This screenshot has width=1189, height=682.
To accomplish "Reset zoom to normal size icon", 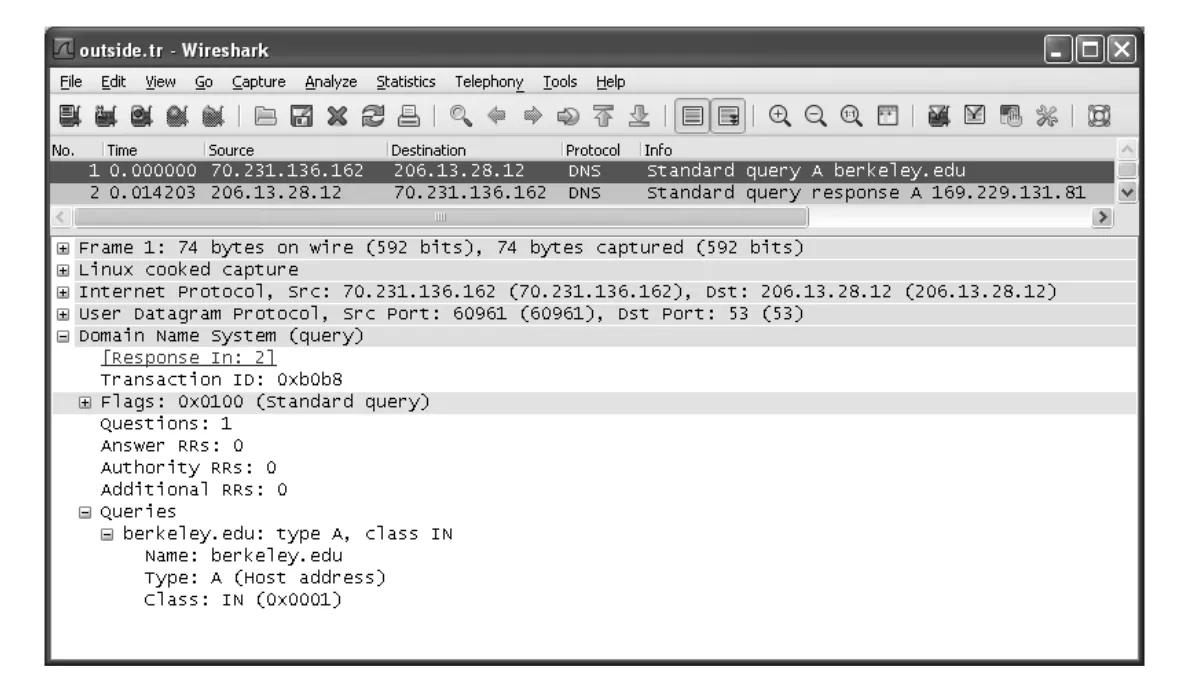I will [x=851, y=116].
